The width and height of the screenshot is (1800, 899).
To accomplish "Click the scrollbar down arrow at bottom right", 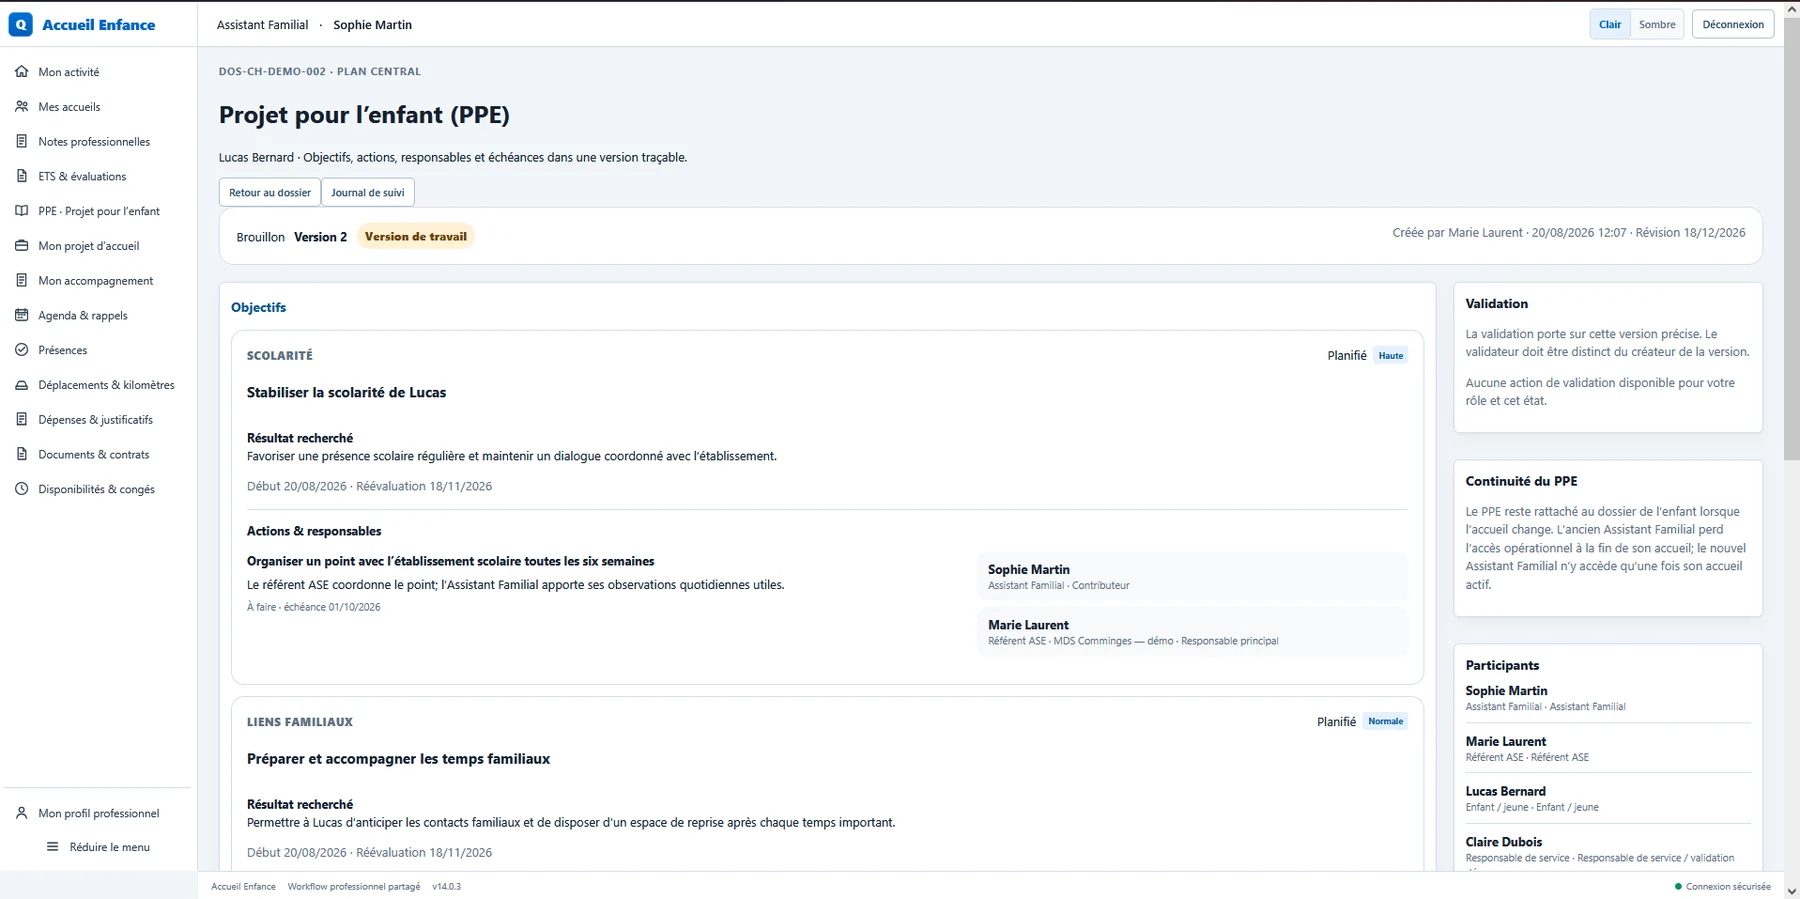I will pos(1792,891).
